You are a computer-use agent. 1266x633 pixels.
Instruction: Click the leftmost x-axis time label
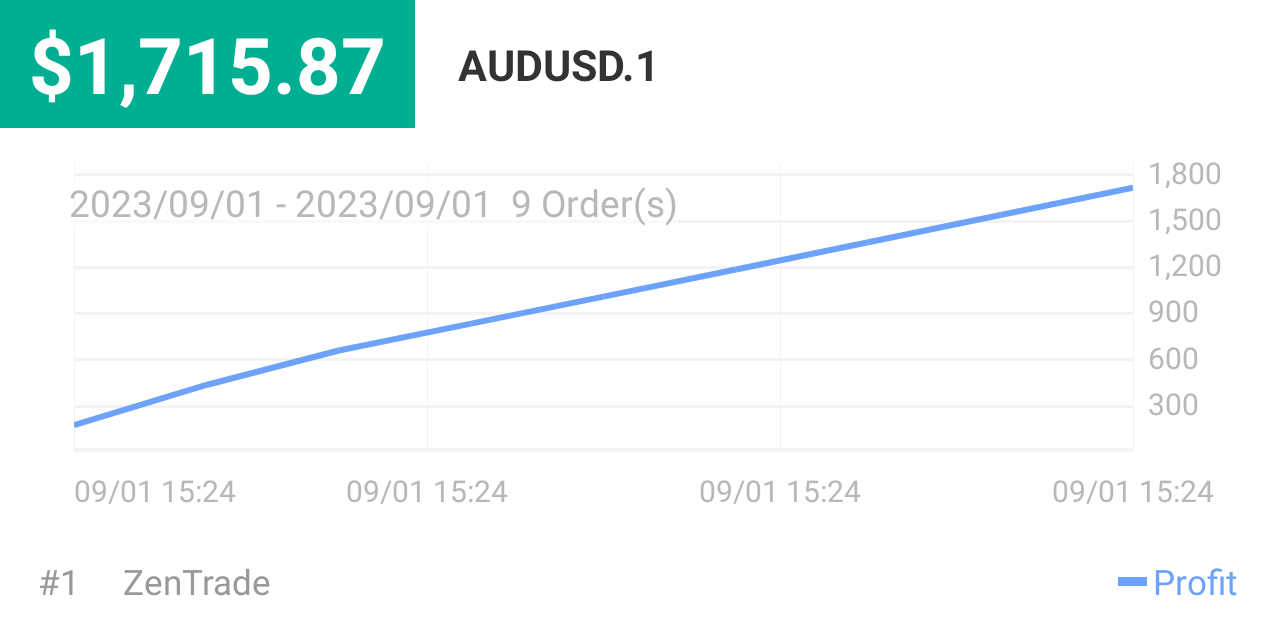(x=155, y=491)
